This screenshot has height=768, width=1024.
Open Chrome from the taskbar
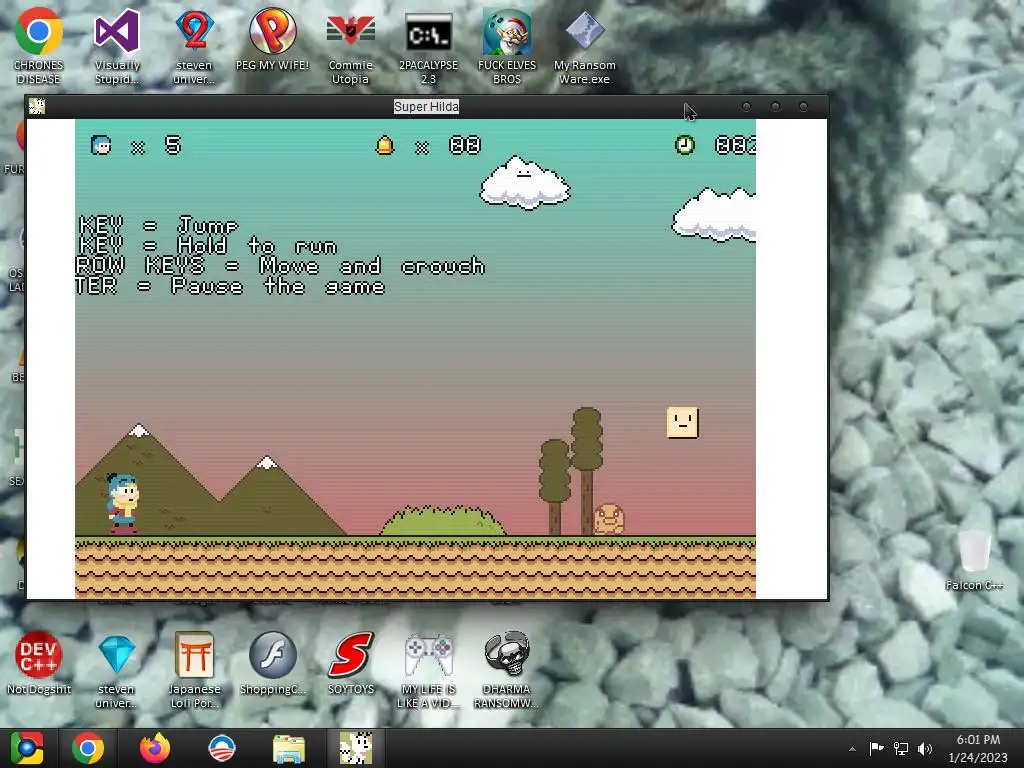[x=88, y=748]
